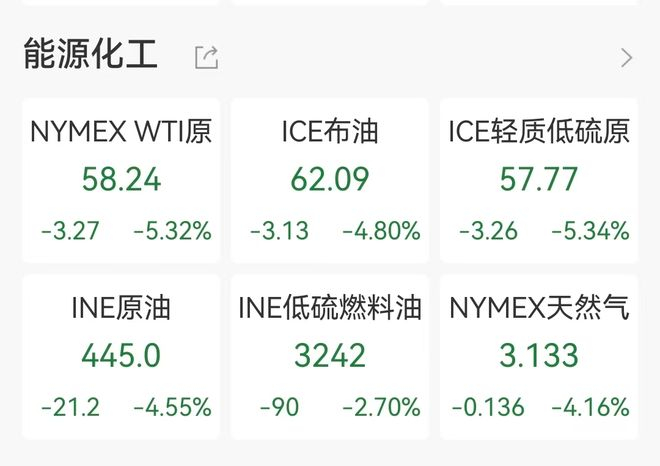
Task: Tap the -21.2 price change
Action: (x=70, y=408)
